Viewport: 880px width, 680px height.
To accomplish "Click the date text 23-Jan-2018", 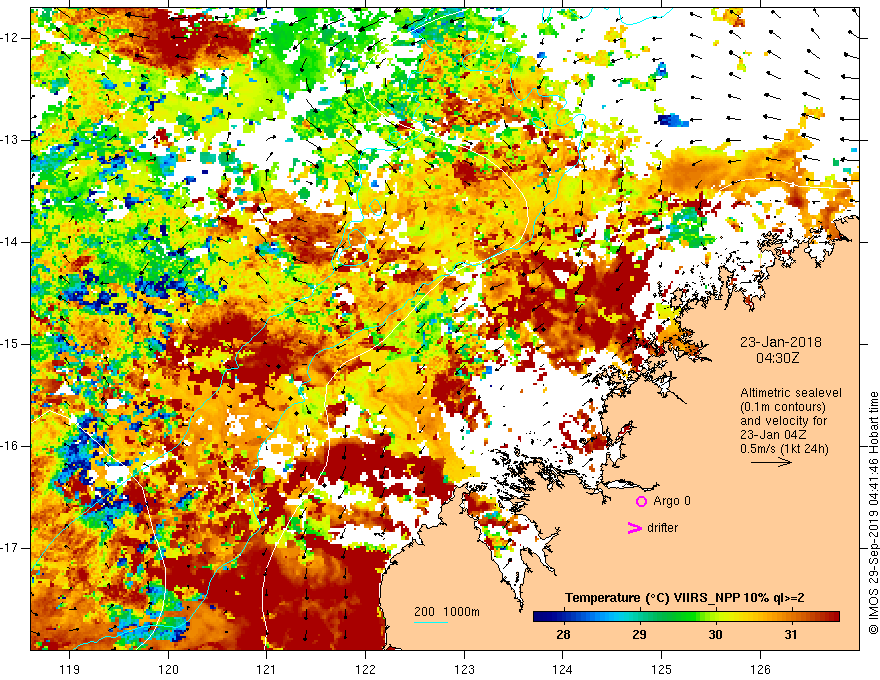I will [x=780, y=342].
